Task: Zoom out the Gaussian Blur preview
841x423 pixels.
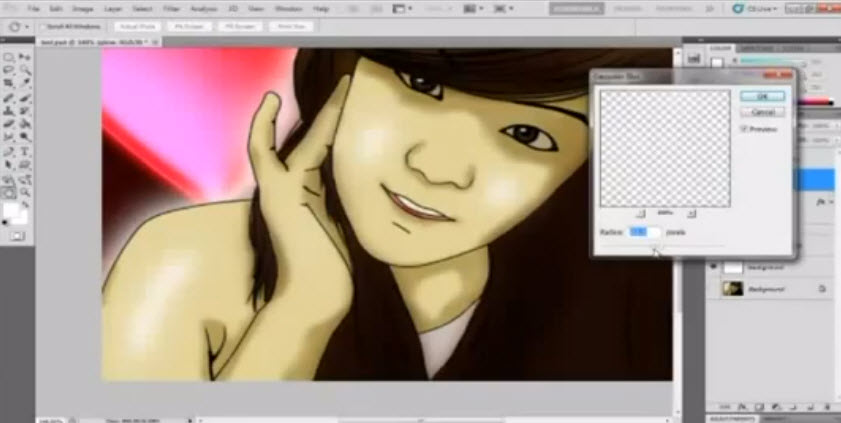Action: coord(640,213)
